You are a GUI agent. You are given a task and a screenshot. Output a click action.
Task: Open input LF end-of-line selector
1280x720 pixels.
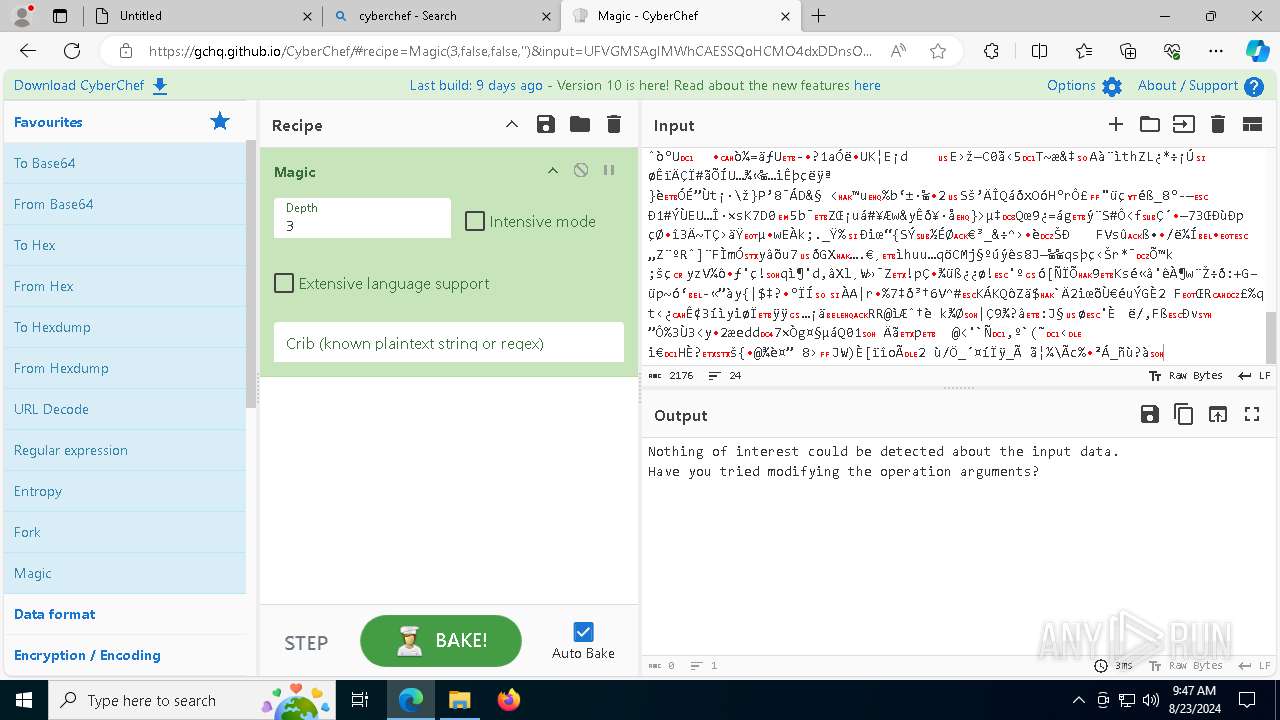[x=1254, y=376]
